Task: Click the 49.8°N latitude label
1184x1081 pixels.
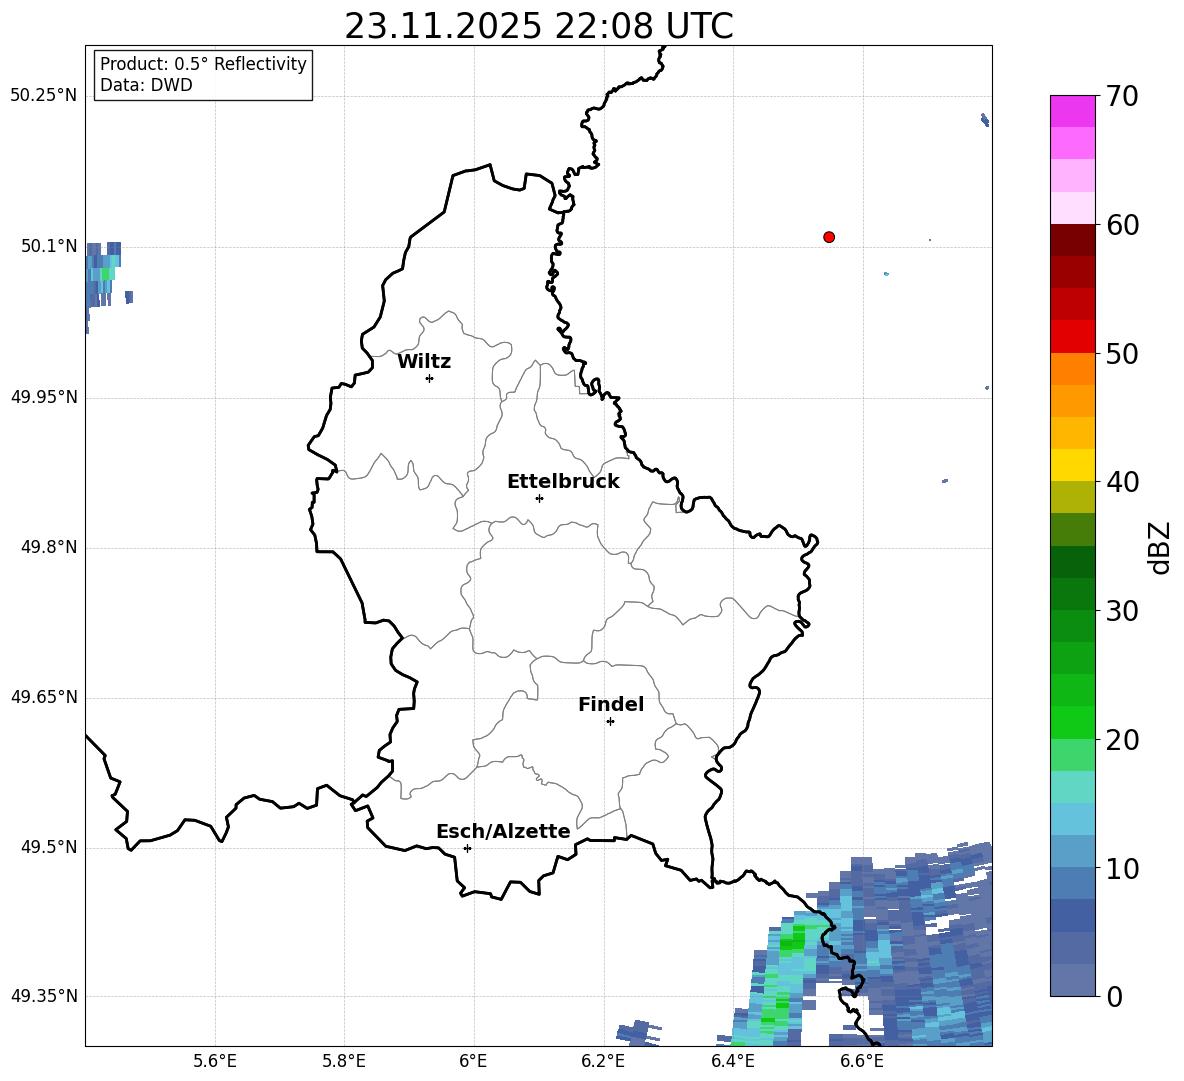Action: (50, 547)
